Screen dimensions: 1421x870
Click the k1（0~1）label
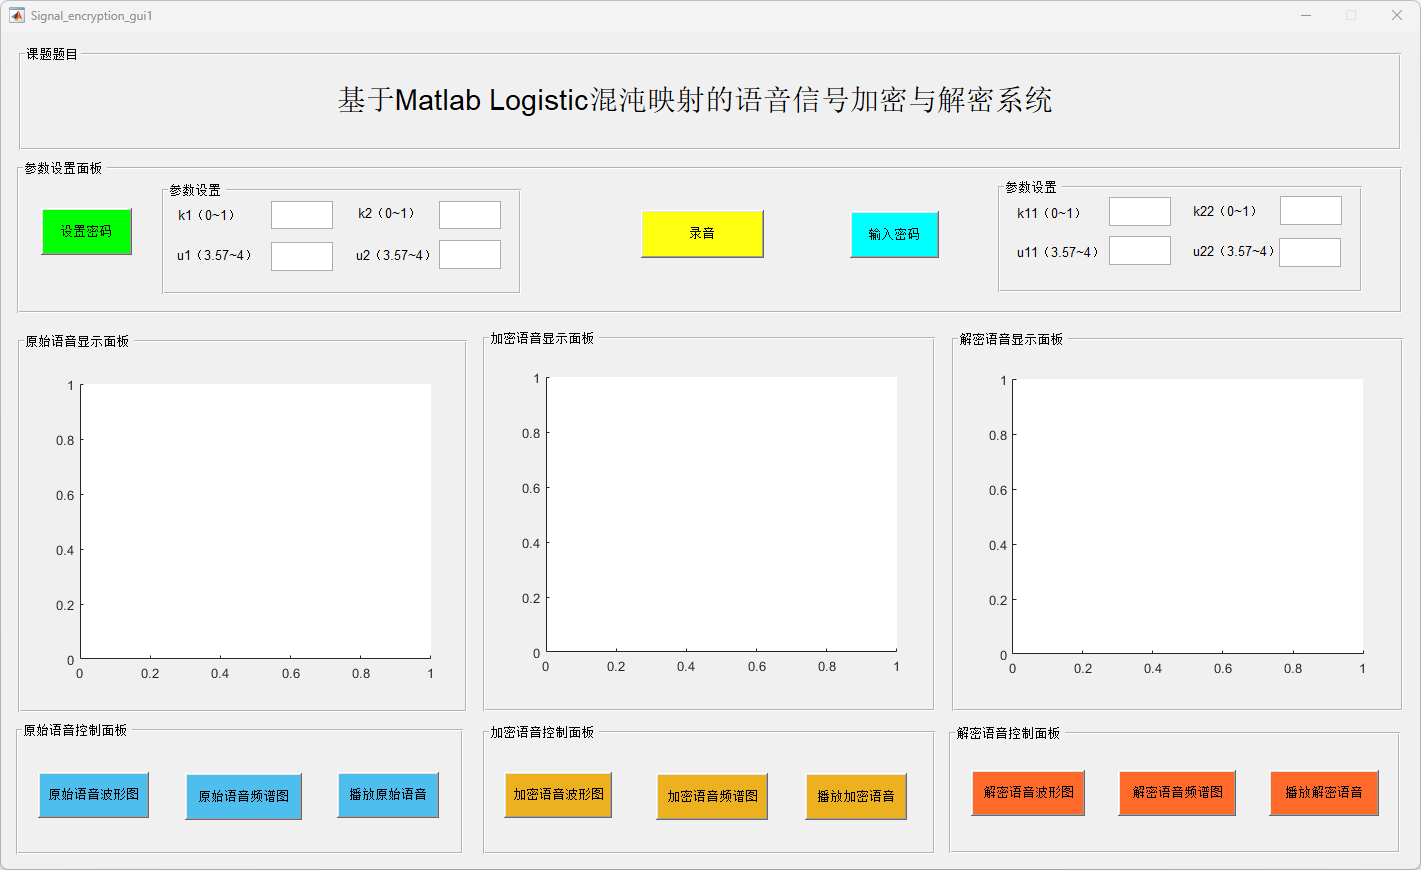coord(207,216)
